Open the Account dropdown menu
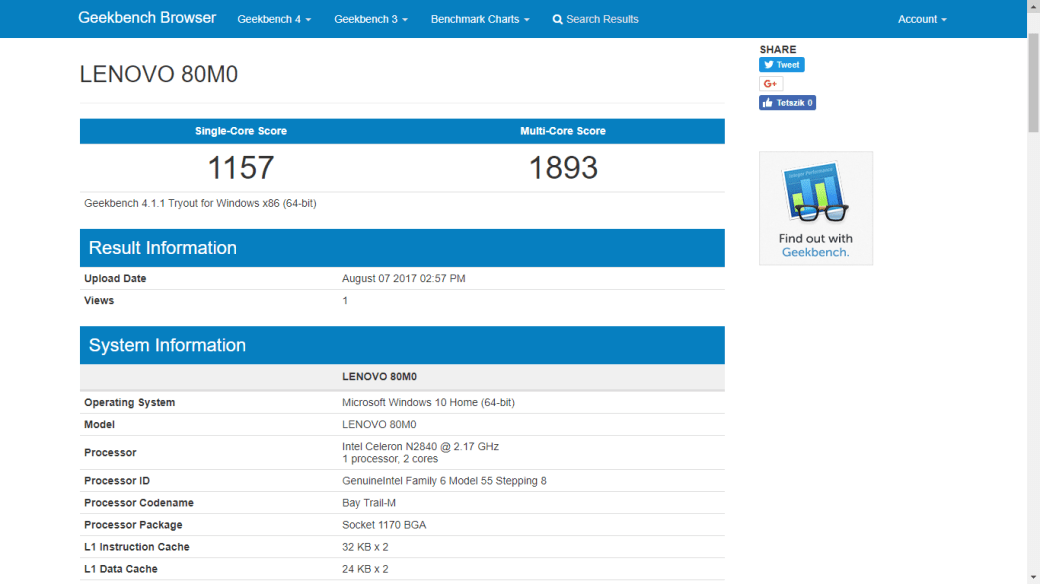 pos(921,19)
